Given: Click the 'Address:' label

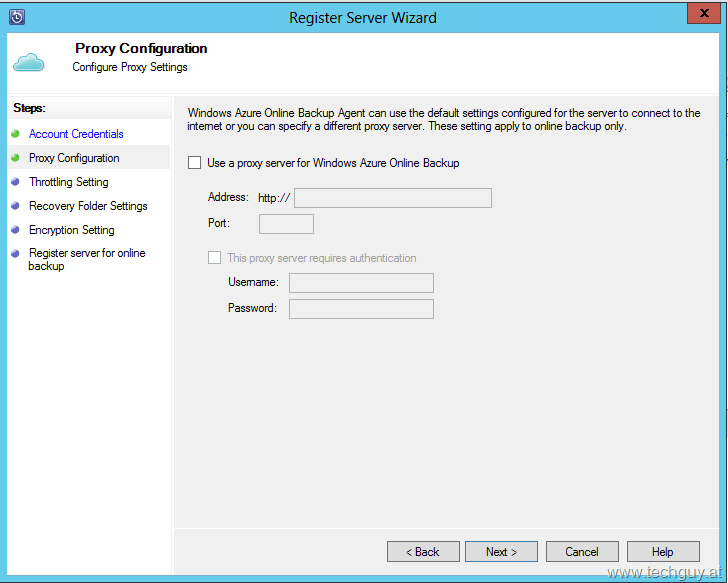Looking at the screenshot, I should [228, 197].
